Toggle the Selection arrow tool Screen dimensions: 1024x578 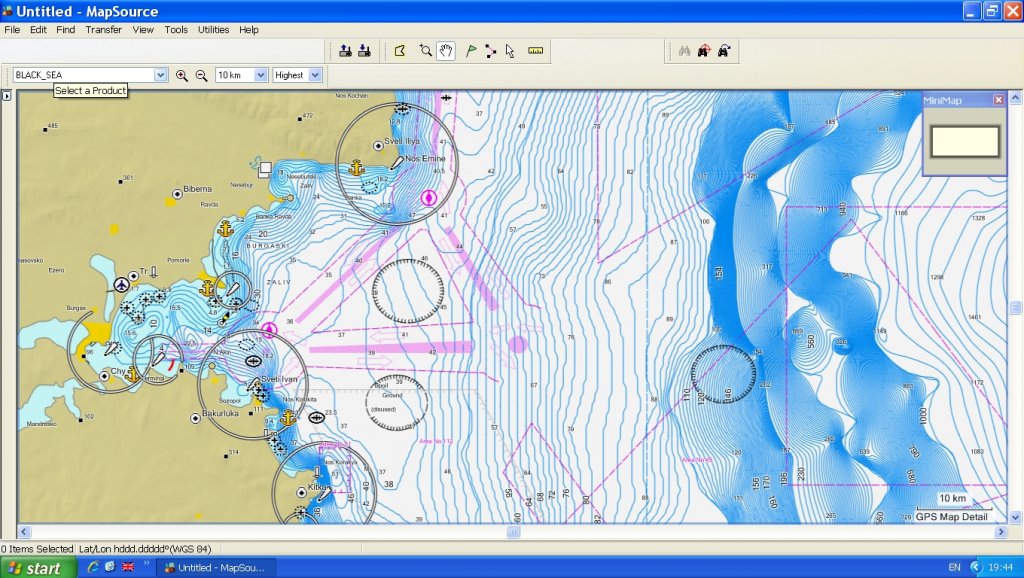click(x=509, y=51)
